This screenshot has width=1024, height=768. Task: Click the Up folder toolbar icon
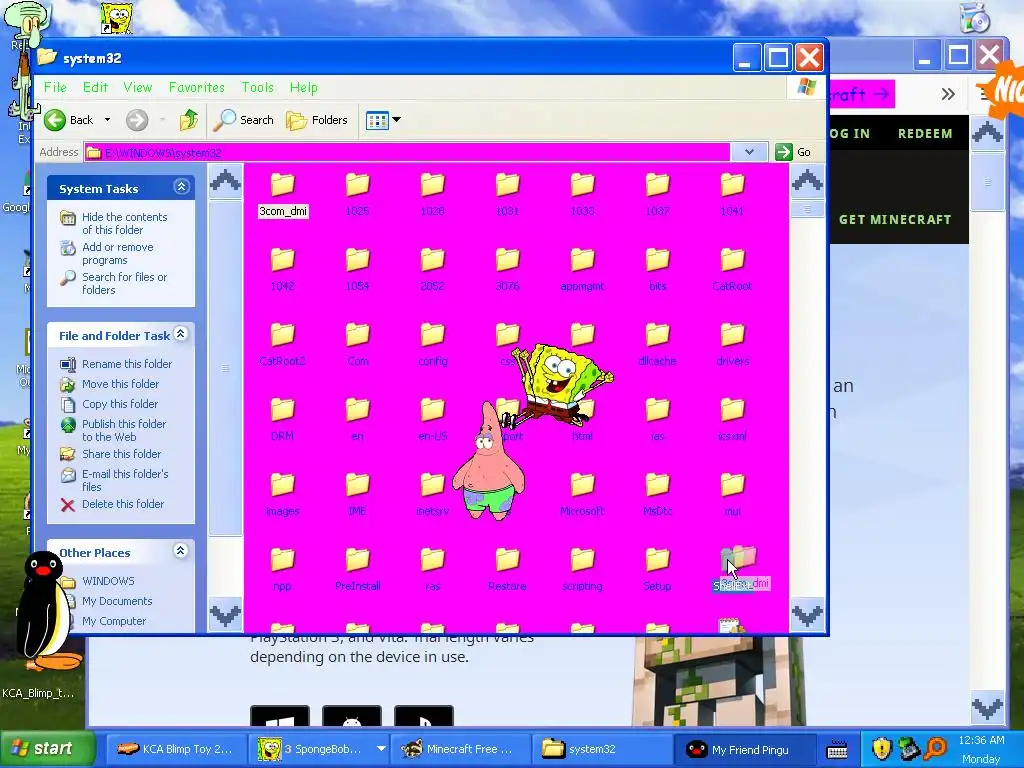189,120
